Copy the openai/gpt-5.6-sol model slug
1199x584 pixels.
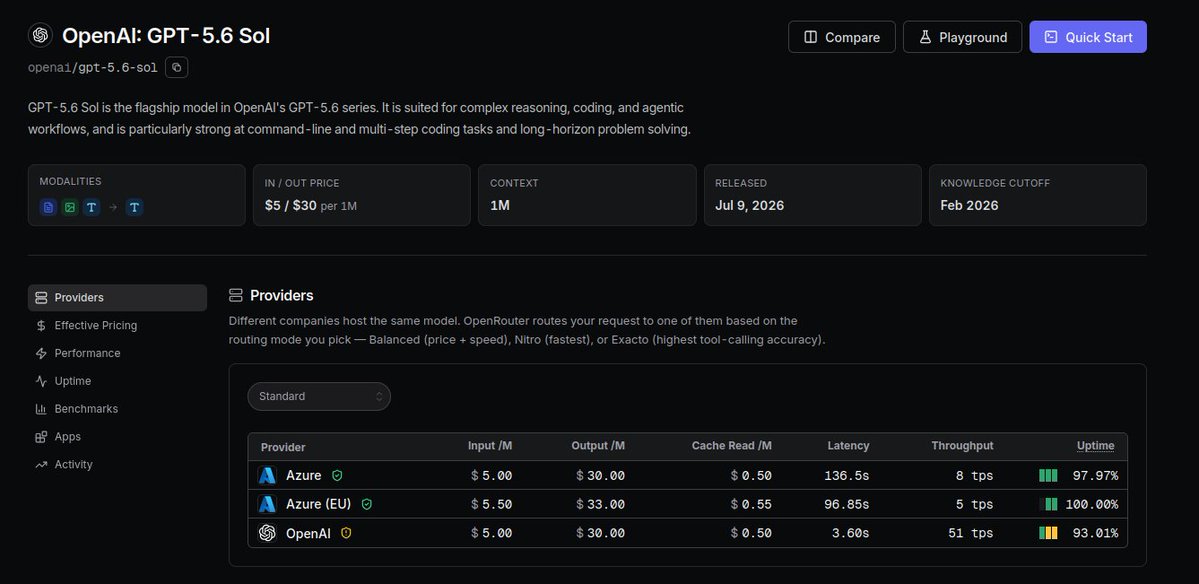[177, 67]
